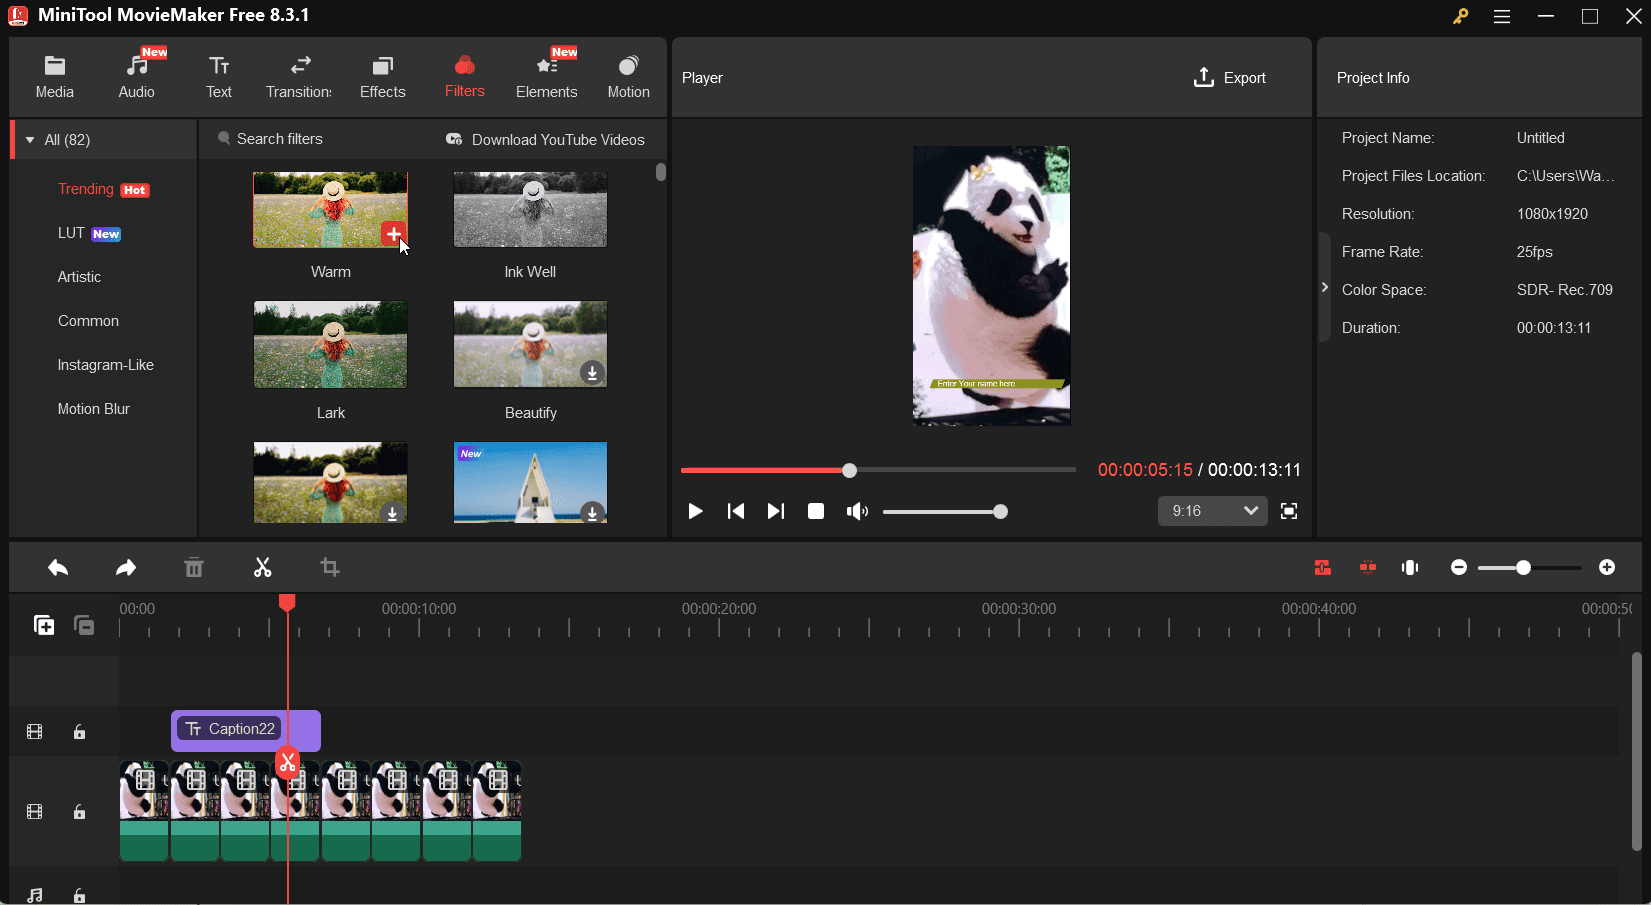Unlock the Caption track lock toggle
Image resolution: width=1651 pixels, height=905 pixels.
(80, 731)
